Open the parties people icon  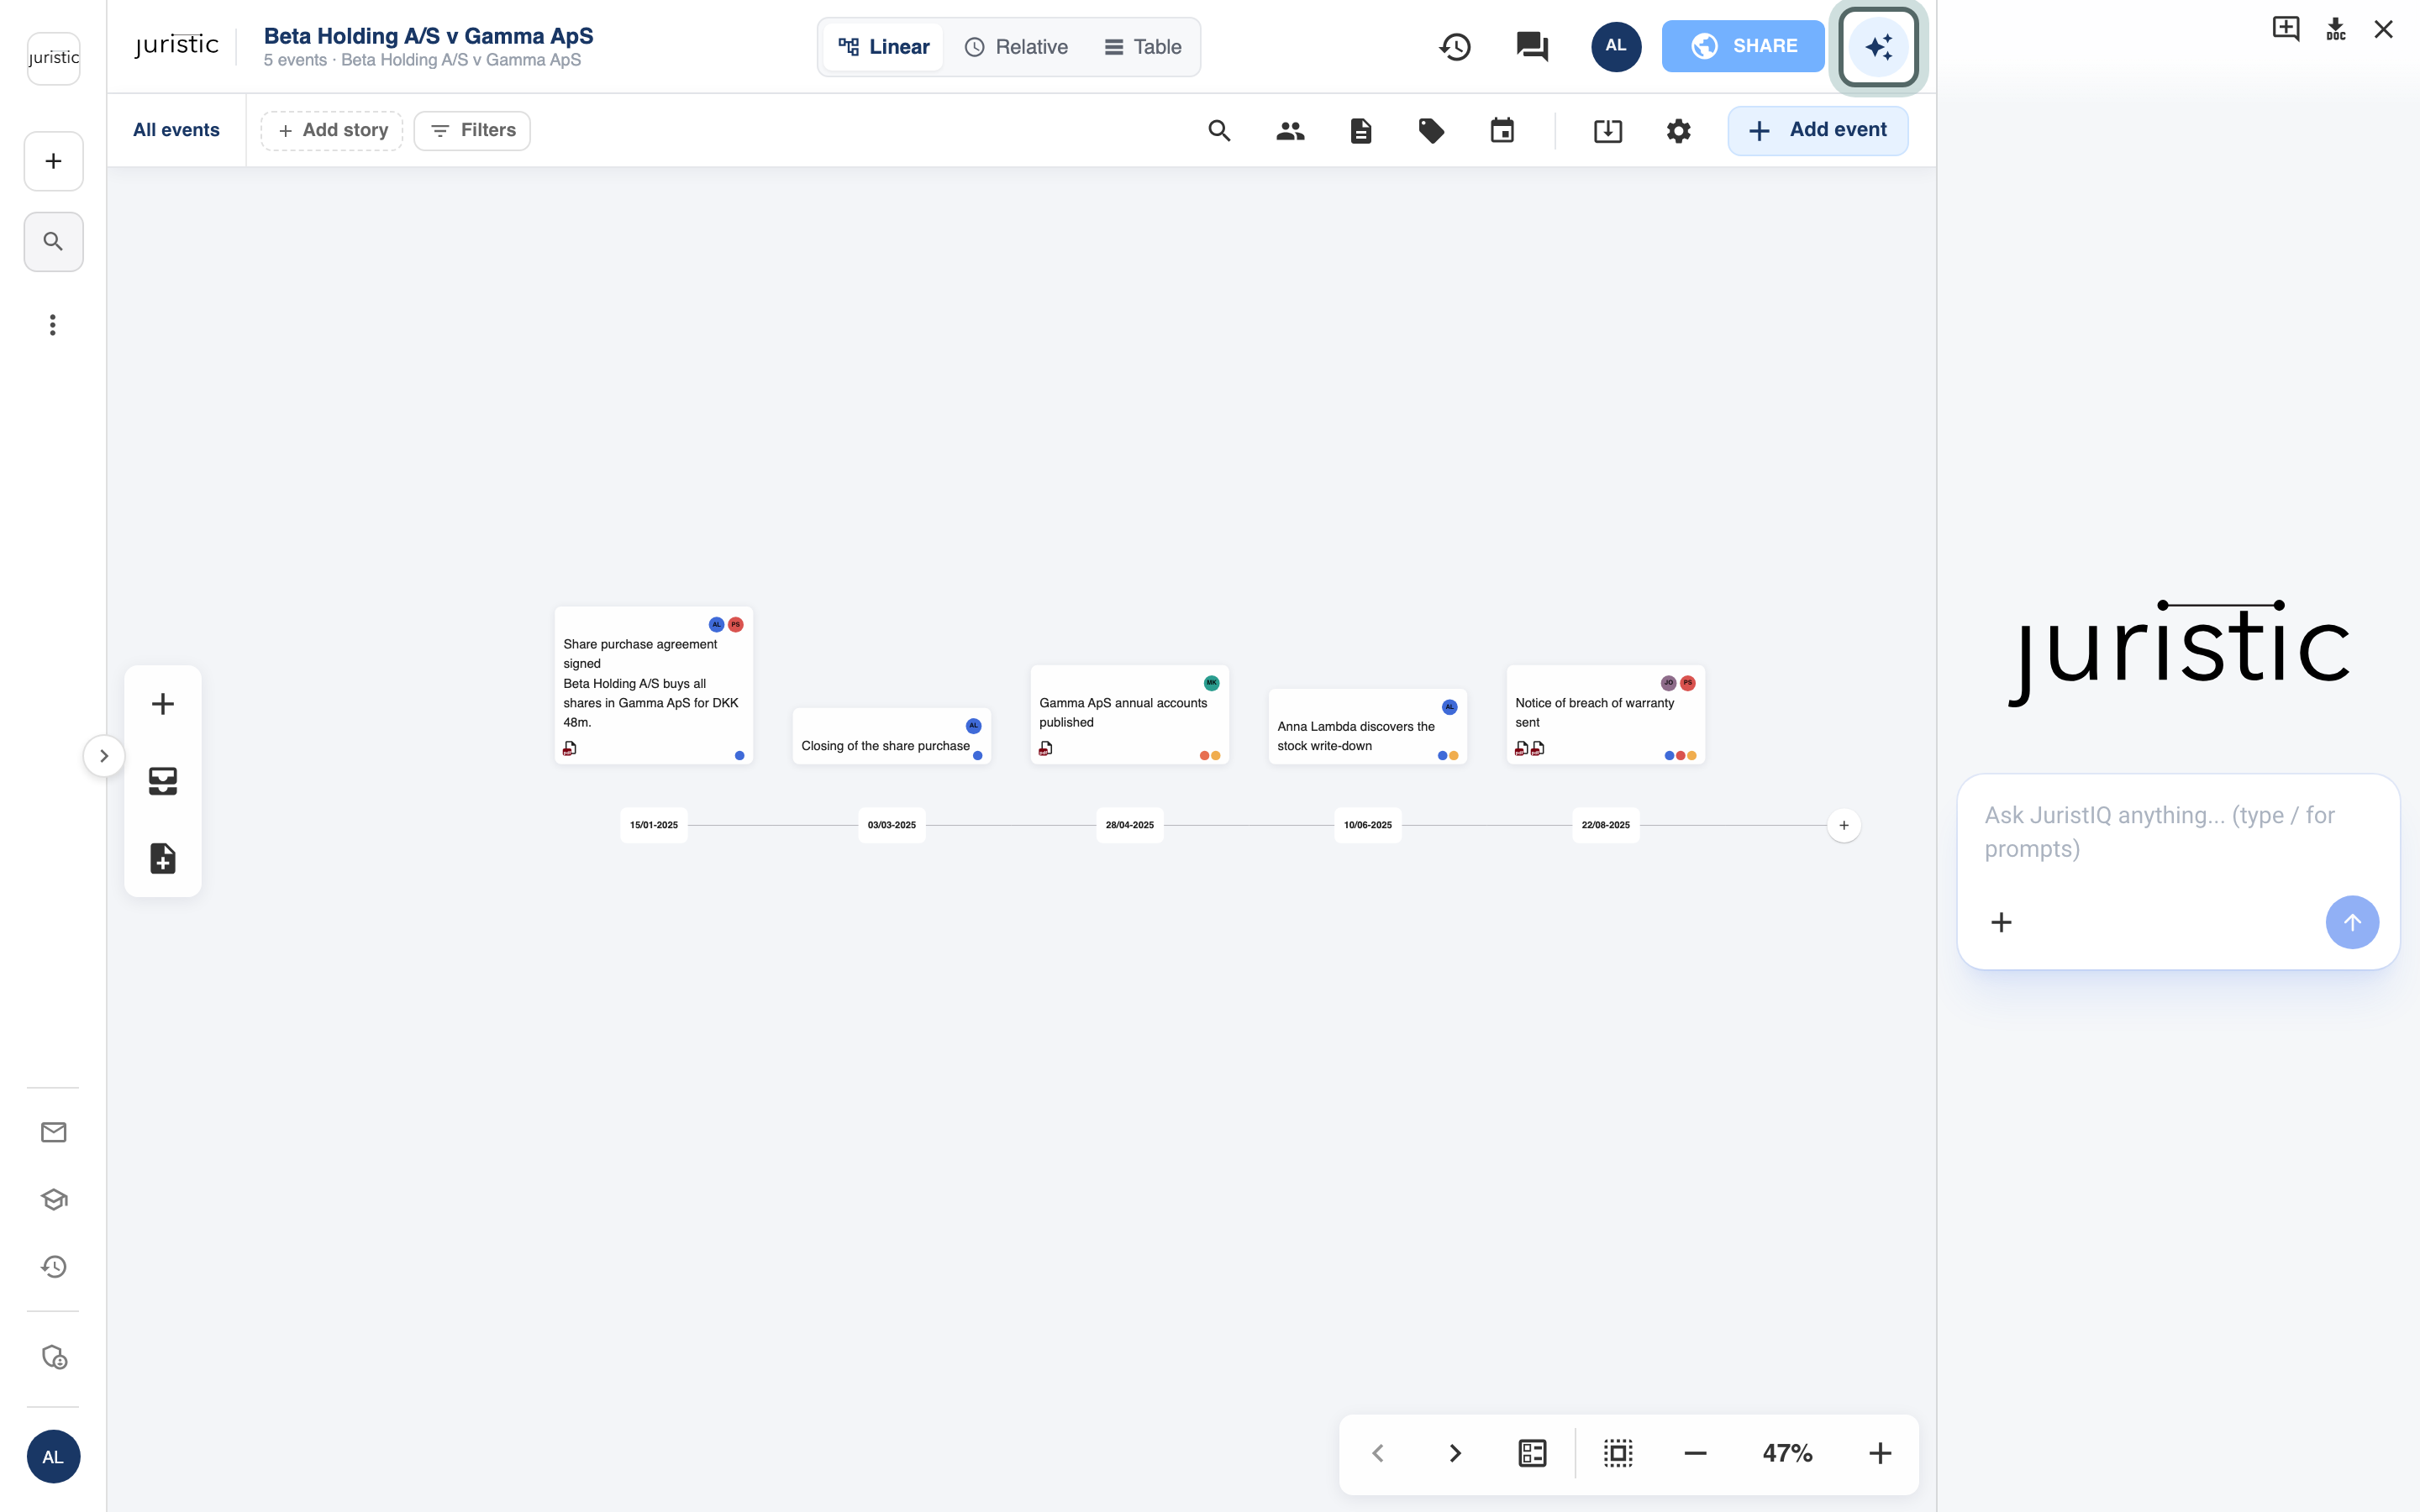coord(1290,131)
